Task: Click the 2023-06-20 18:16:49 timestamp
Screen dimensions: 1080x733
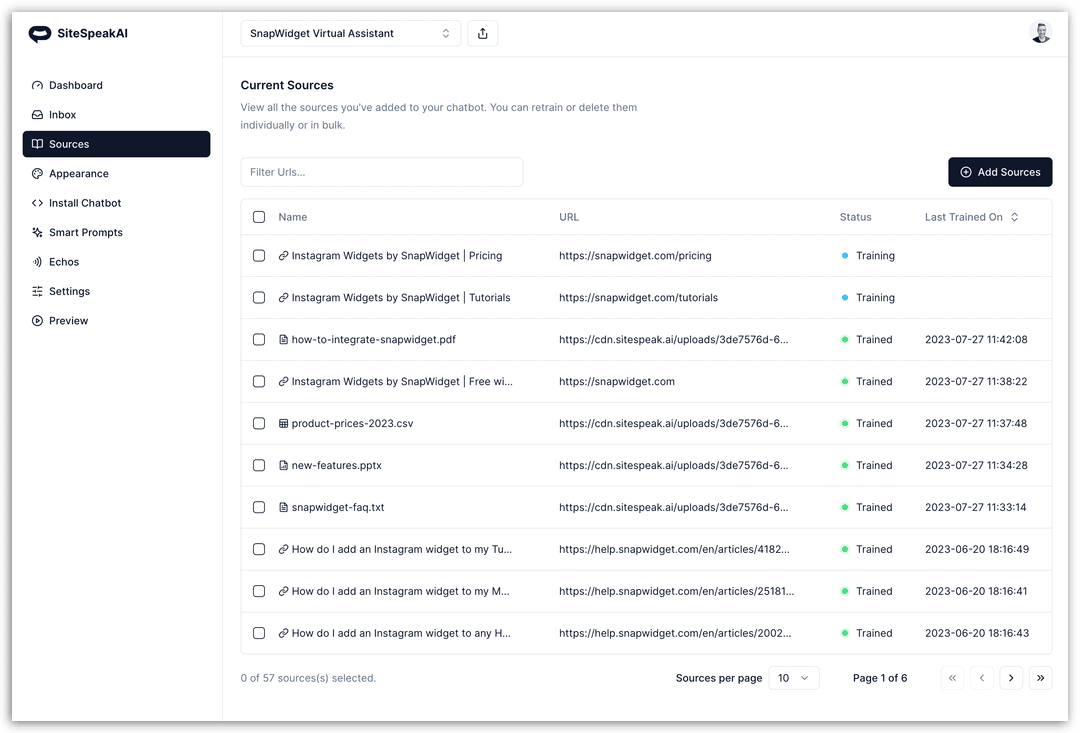Action: 977,550
